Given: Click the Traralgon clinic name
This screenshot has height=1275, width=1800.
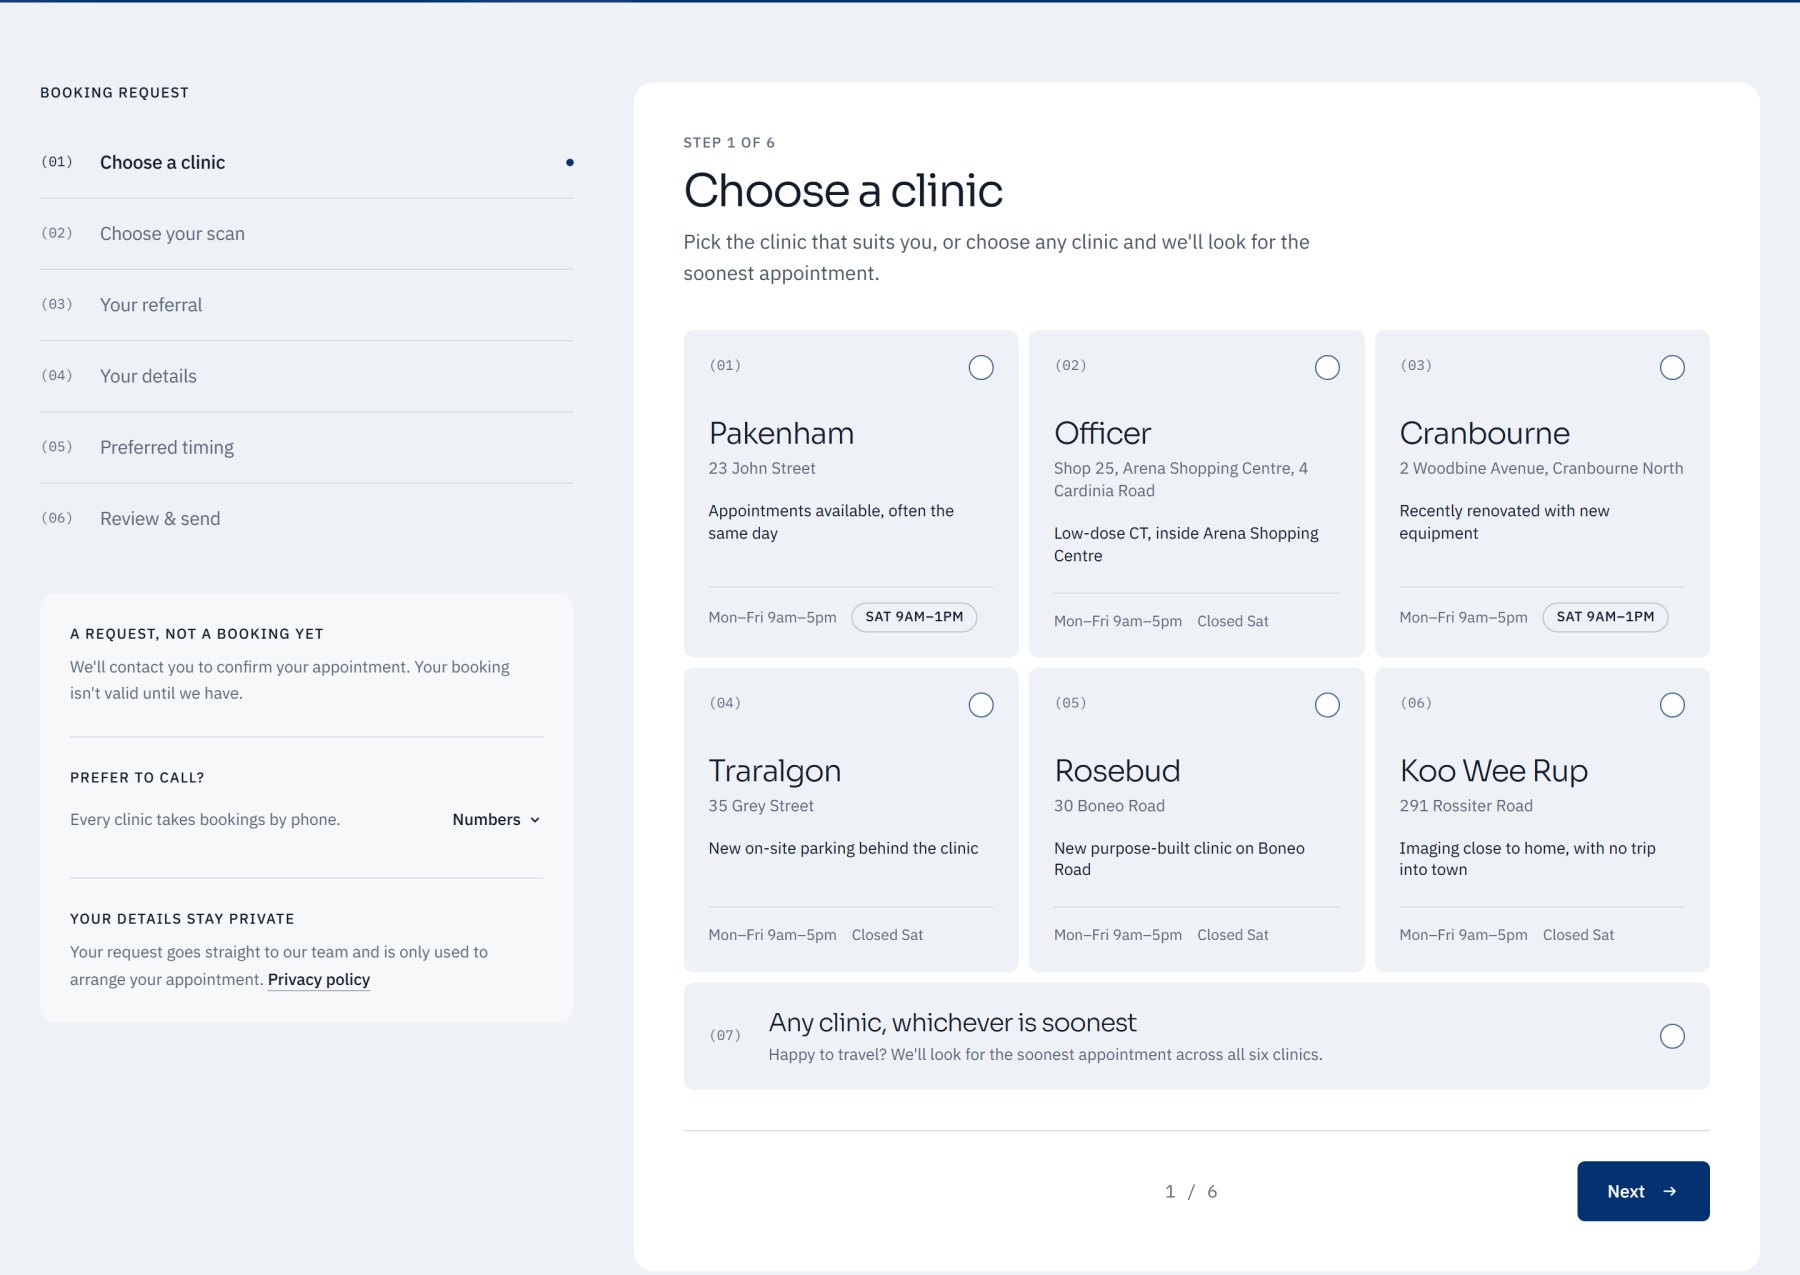Looking at the screenshot, I should pos(775,771).
